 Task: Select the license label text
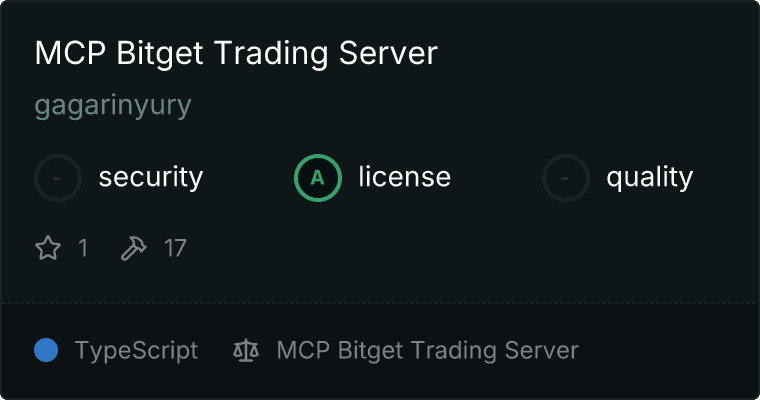click(x=405, y=176)
